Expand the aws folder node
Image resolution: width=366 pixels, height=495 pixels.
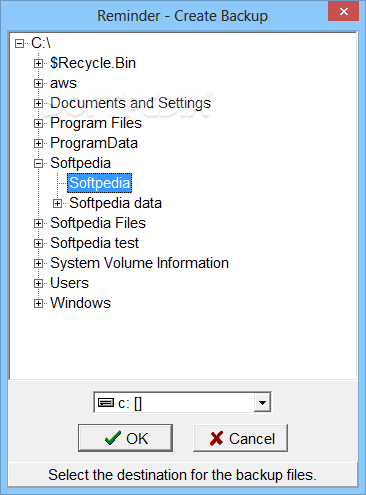pos(39,84)
